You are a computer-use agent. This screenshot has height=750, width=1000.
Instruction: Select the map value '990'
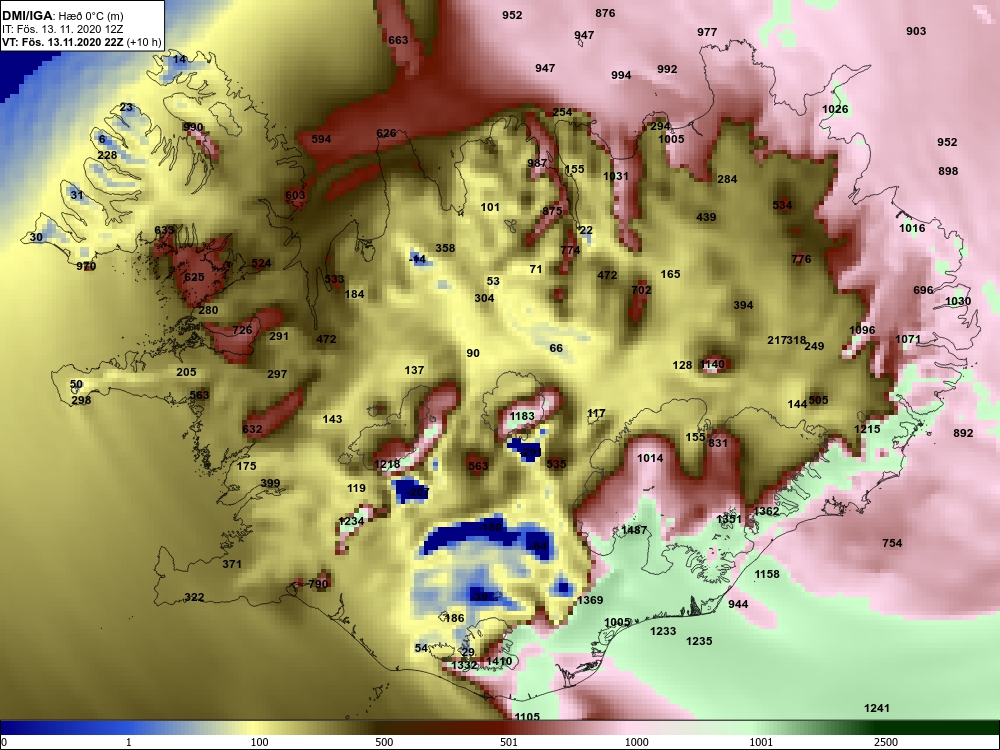click(193, 127)
